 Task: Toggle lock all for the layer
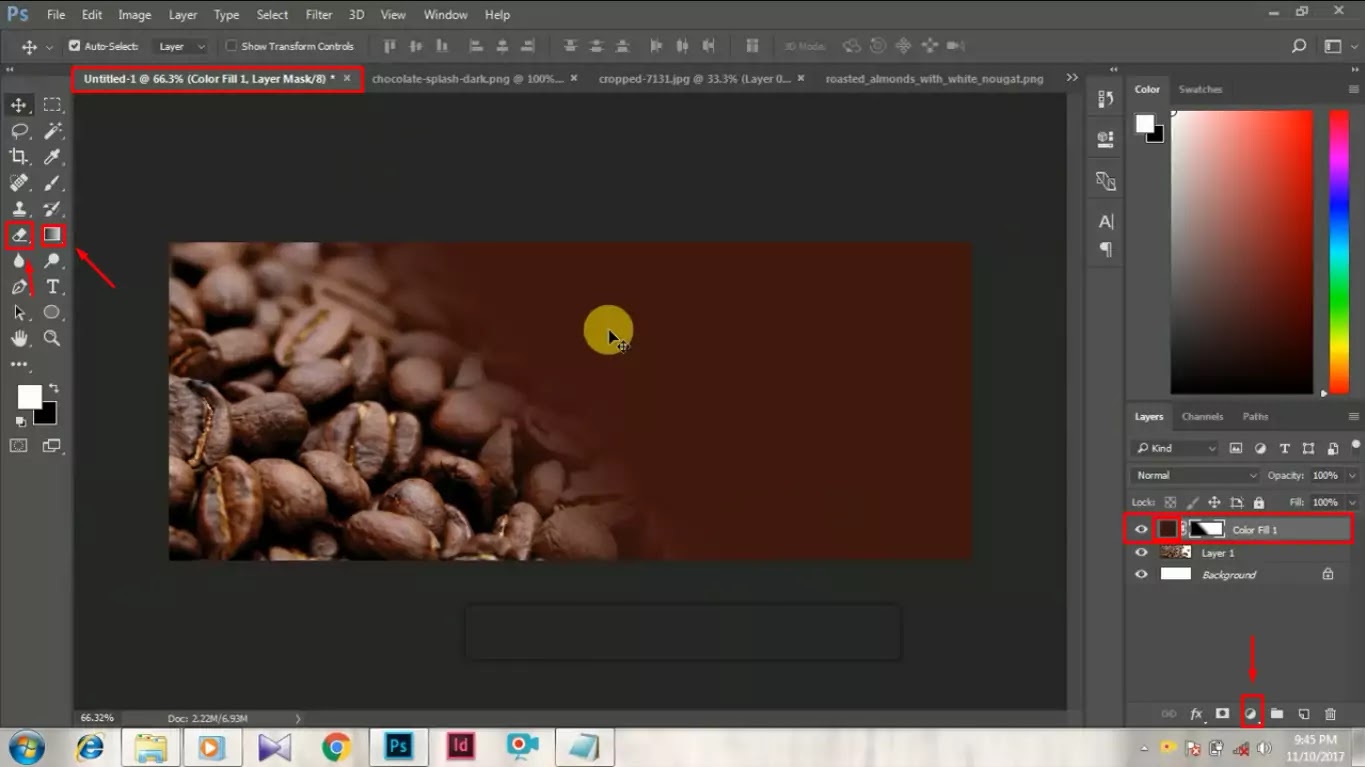tap(1258, 502)
